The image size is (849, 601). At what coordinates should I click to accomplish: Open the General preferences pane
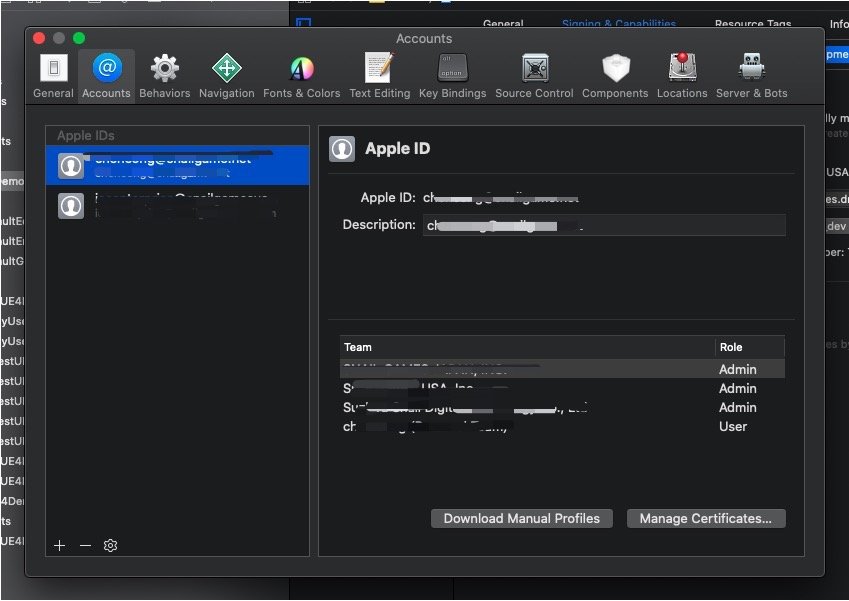point(53,76)
